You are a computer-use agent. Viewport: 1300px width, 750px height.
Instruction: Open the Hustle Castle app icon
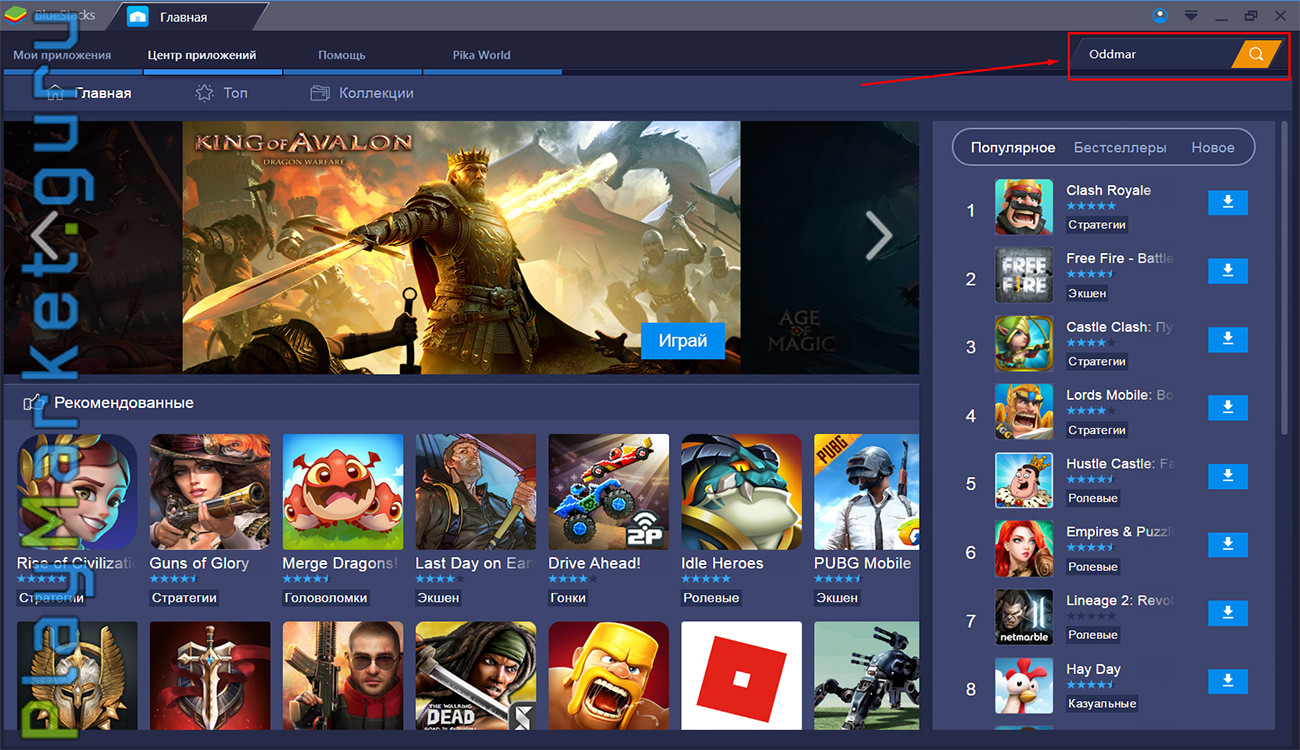1024,480
